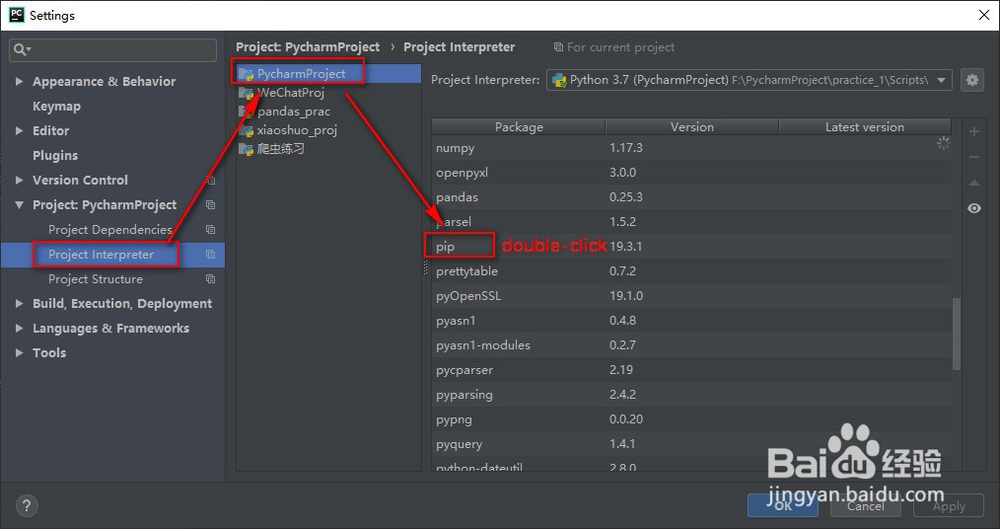1000x529 pixels.
Task: Click the uninstall package minus icon
Action: pyautogui.click(x=974, y=157)
